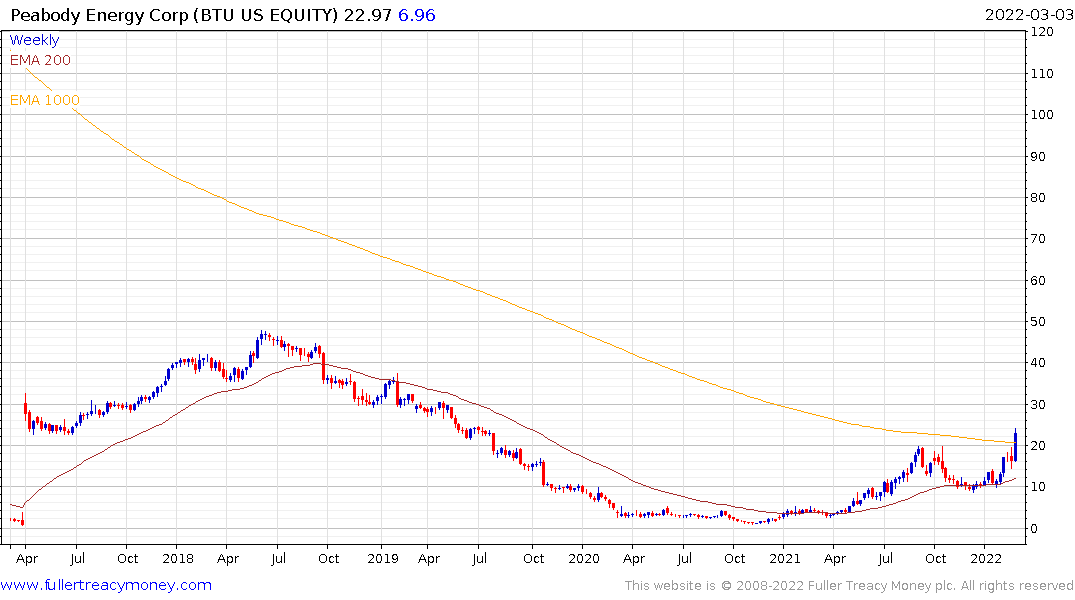Click the y-axis label 30
1075x600 pixels.
1039,405
